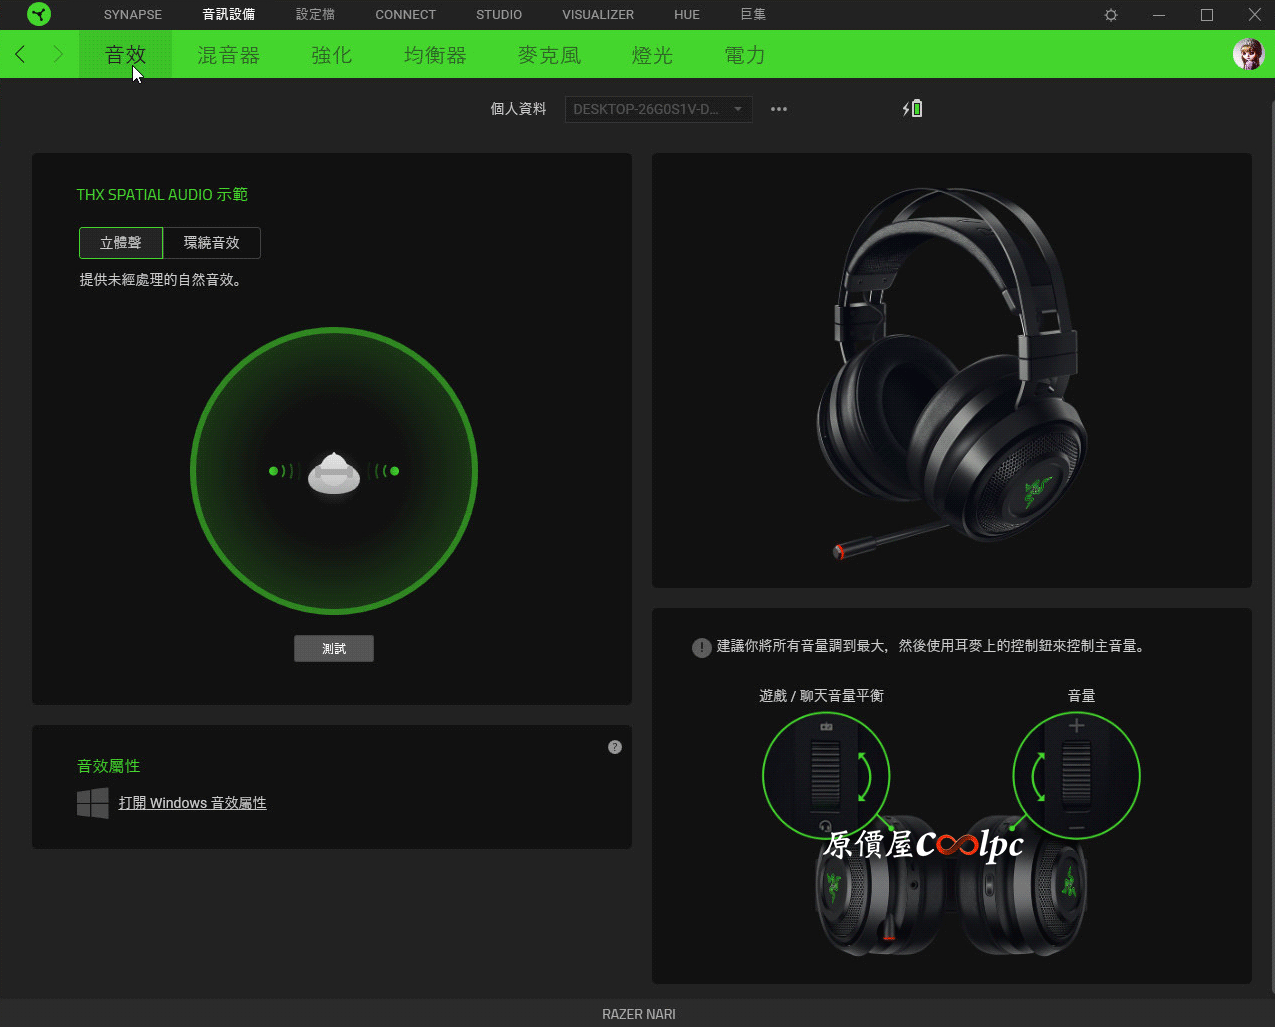Go forward with the right arrow

click(x=58, y=54)
